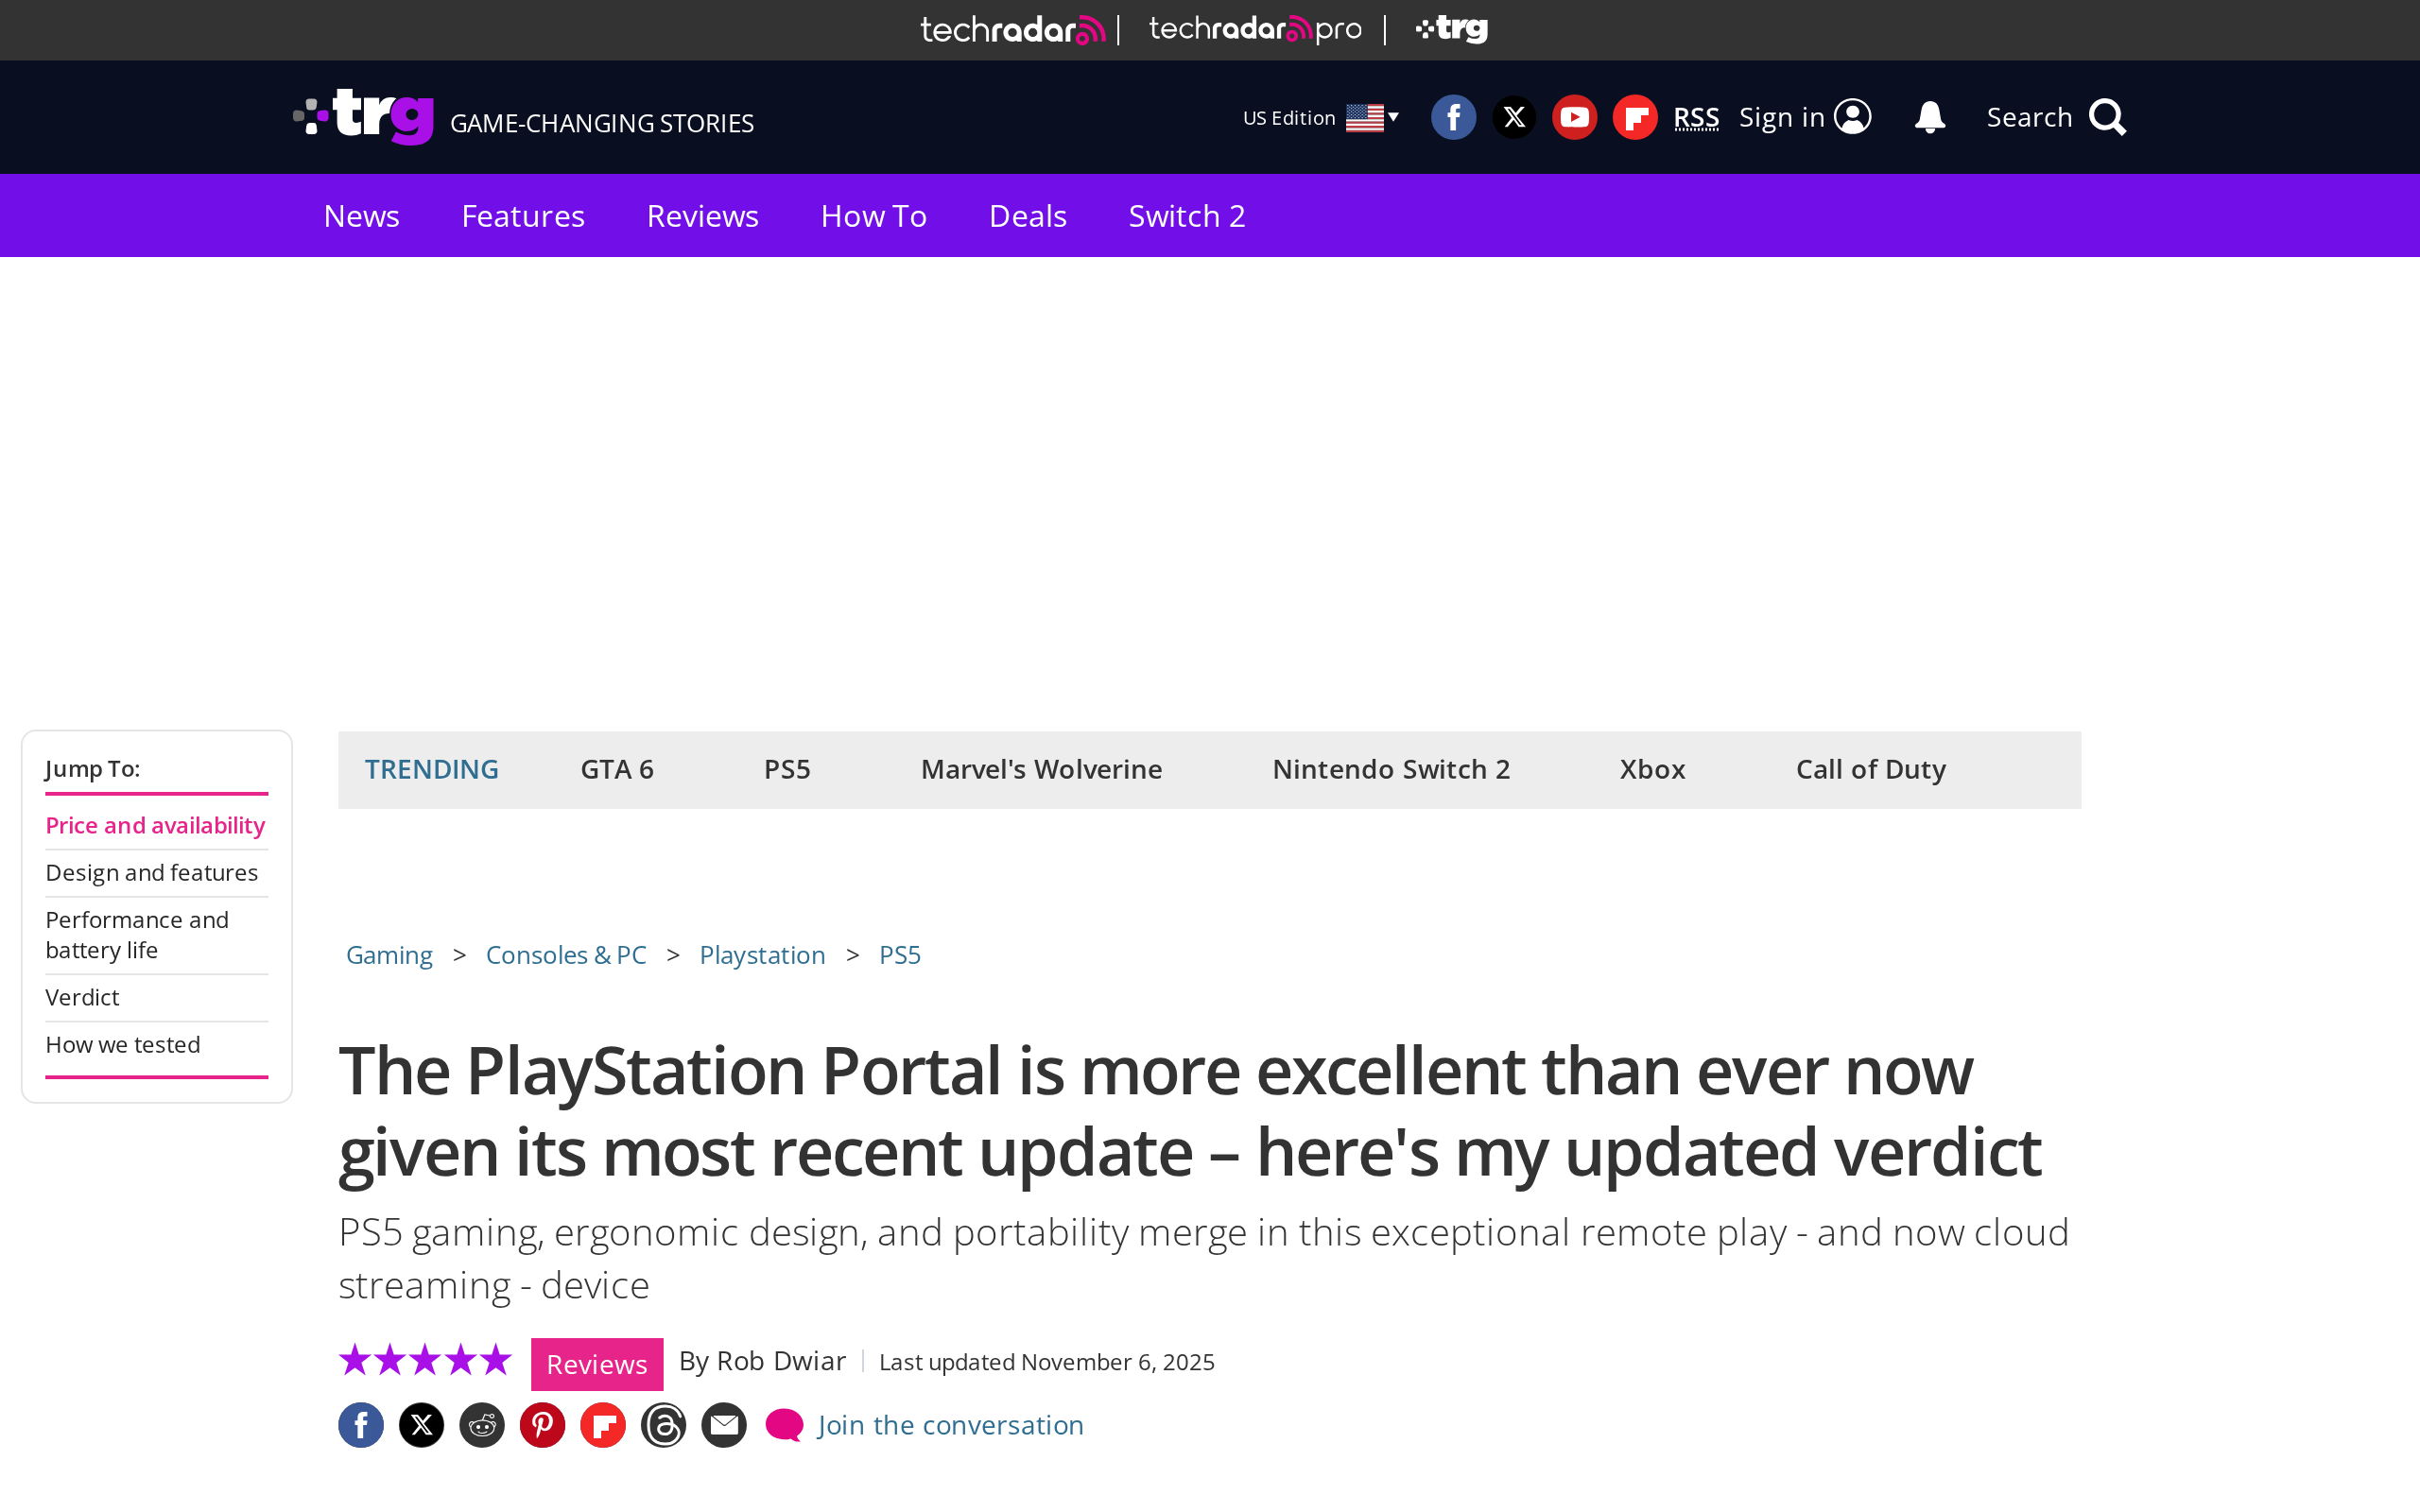This screenshot has height=1512, width=2420.
Task: Share article on X
Action: (x=421, y=1425)
